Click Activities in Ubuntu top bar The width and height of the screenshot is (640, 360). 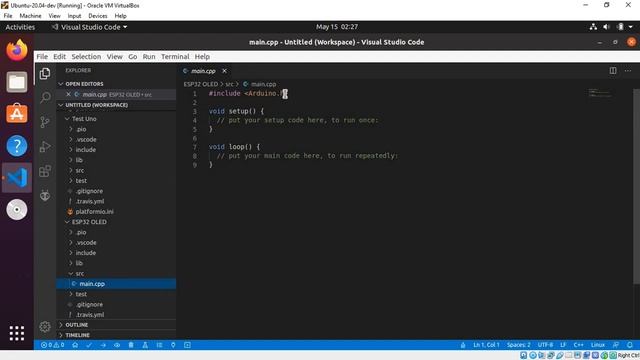[20, 27]
